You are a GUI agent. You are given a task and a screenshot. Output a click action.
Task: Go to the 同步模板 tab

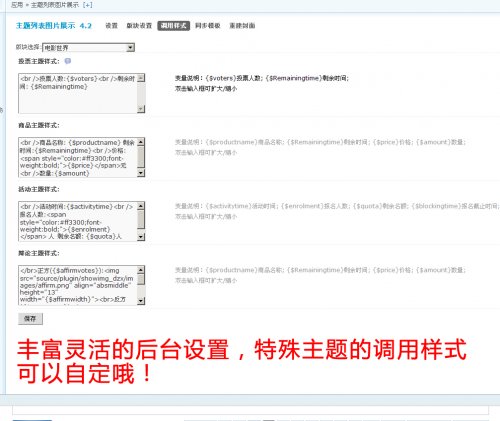point(208,26)
